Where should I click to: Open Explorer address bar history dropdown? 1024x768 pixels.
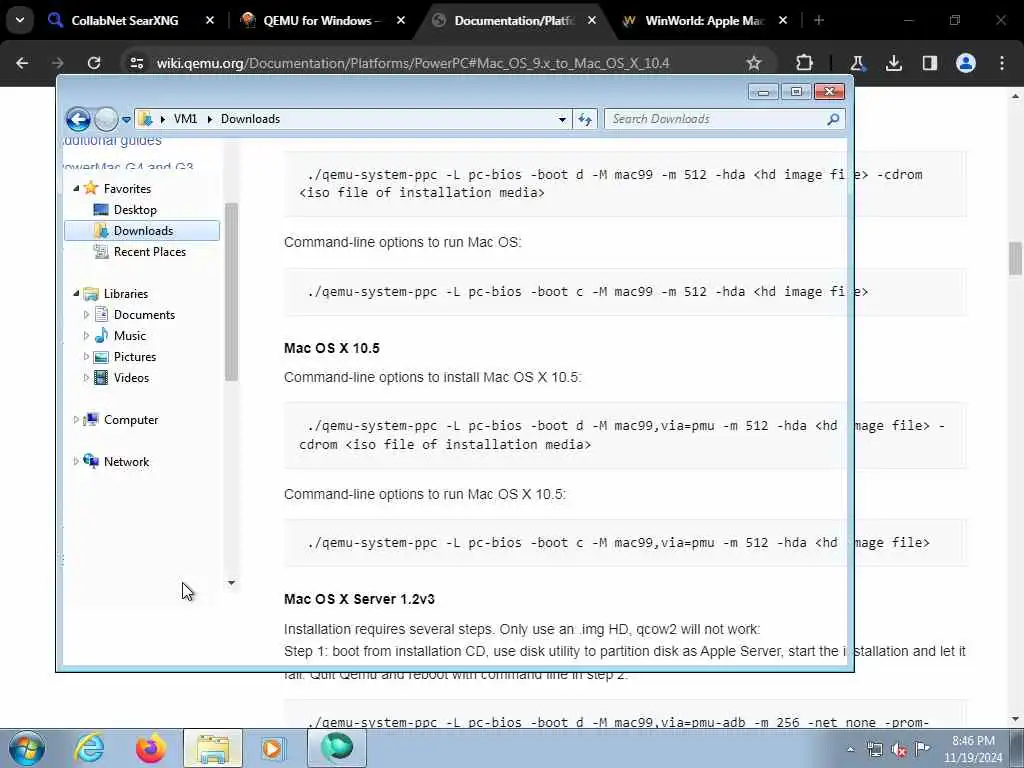point(562,120)
